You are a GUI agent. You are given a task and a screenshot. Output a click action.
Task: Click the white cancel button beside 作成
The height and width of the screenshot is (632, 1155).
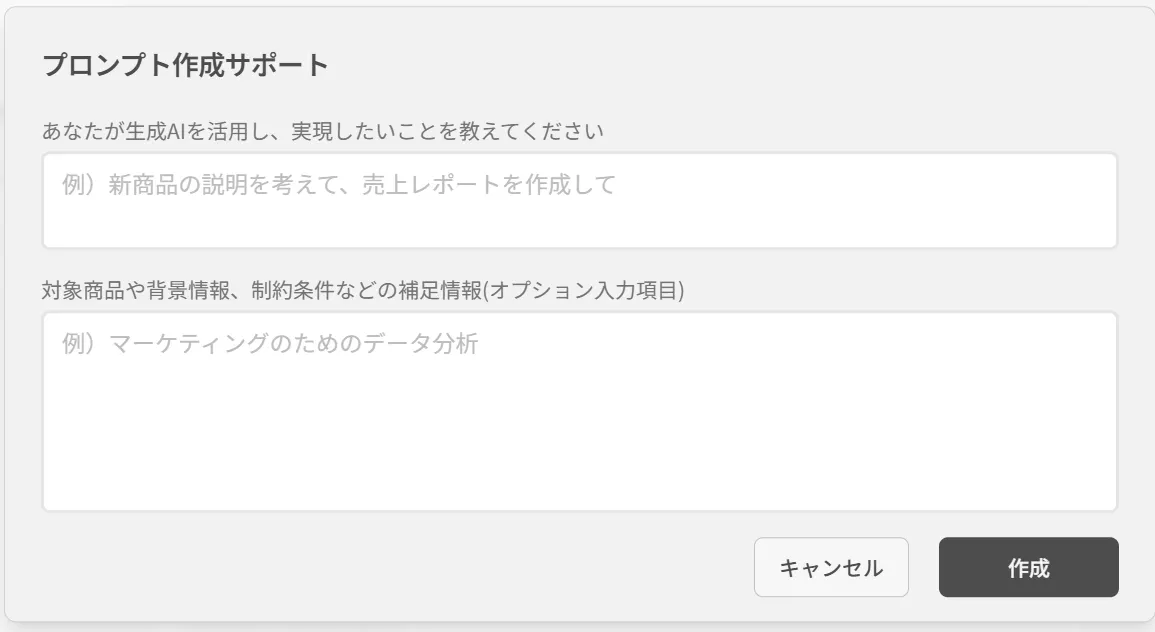pos(831,568)
